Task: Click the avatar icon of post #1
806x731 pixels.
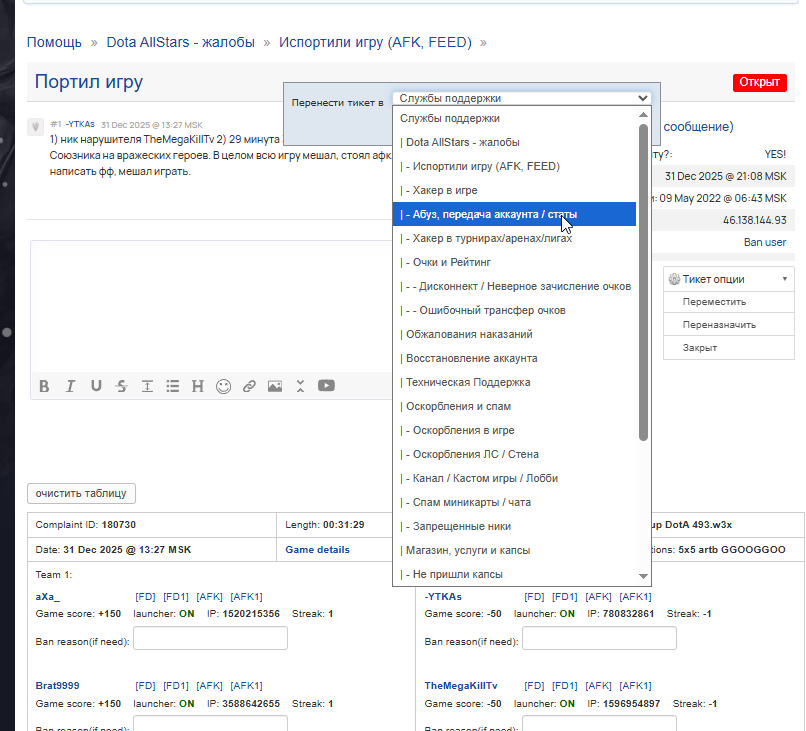Action: [35, 126]
